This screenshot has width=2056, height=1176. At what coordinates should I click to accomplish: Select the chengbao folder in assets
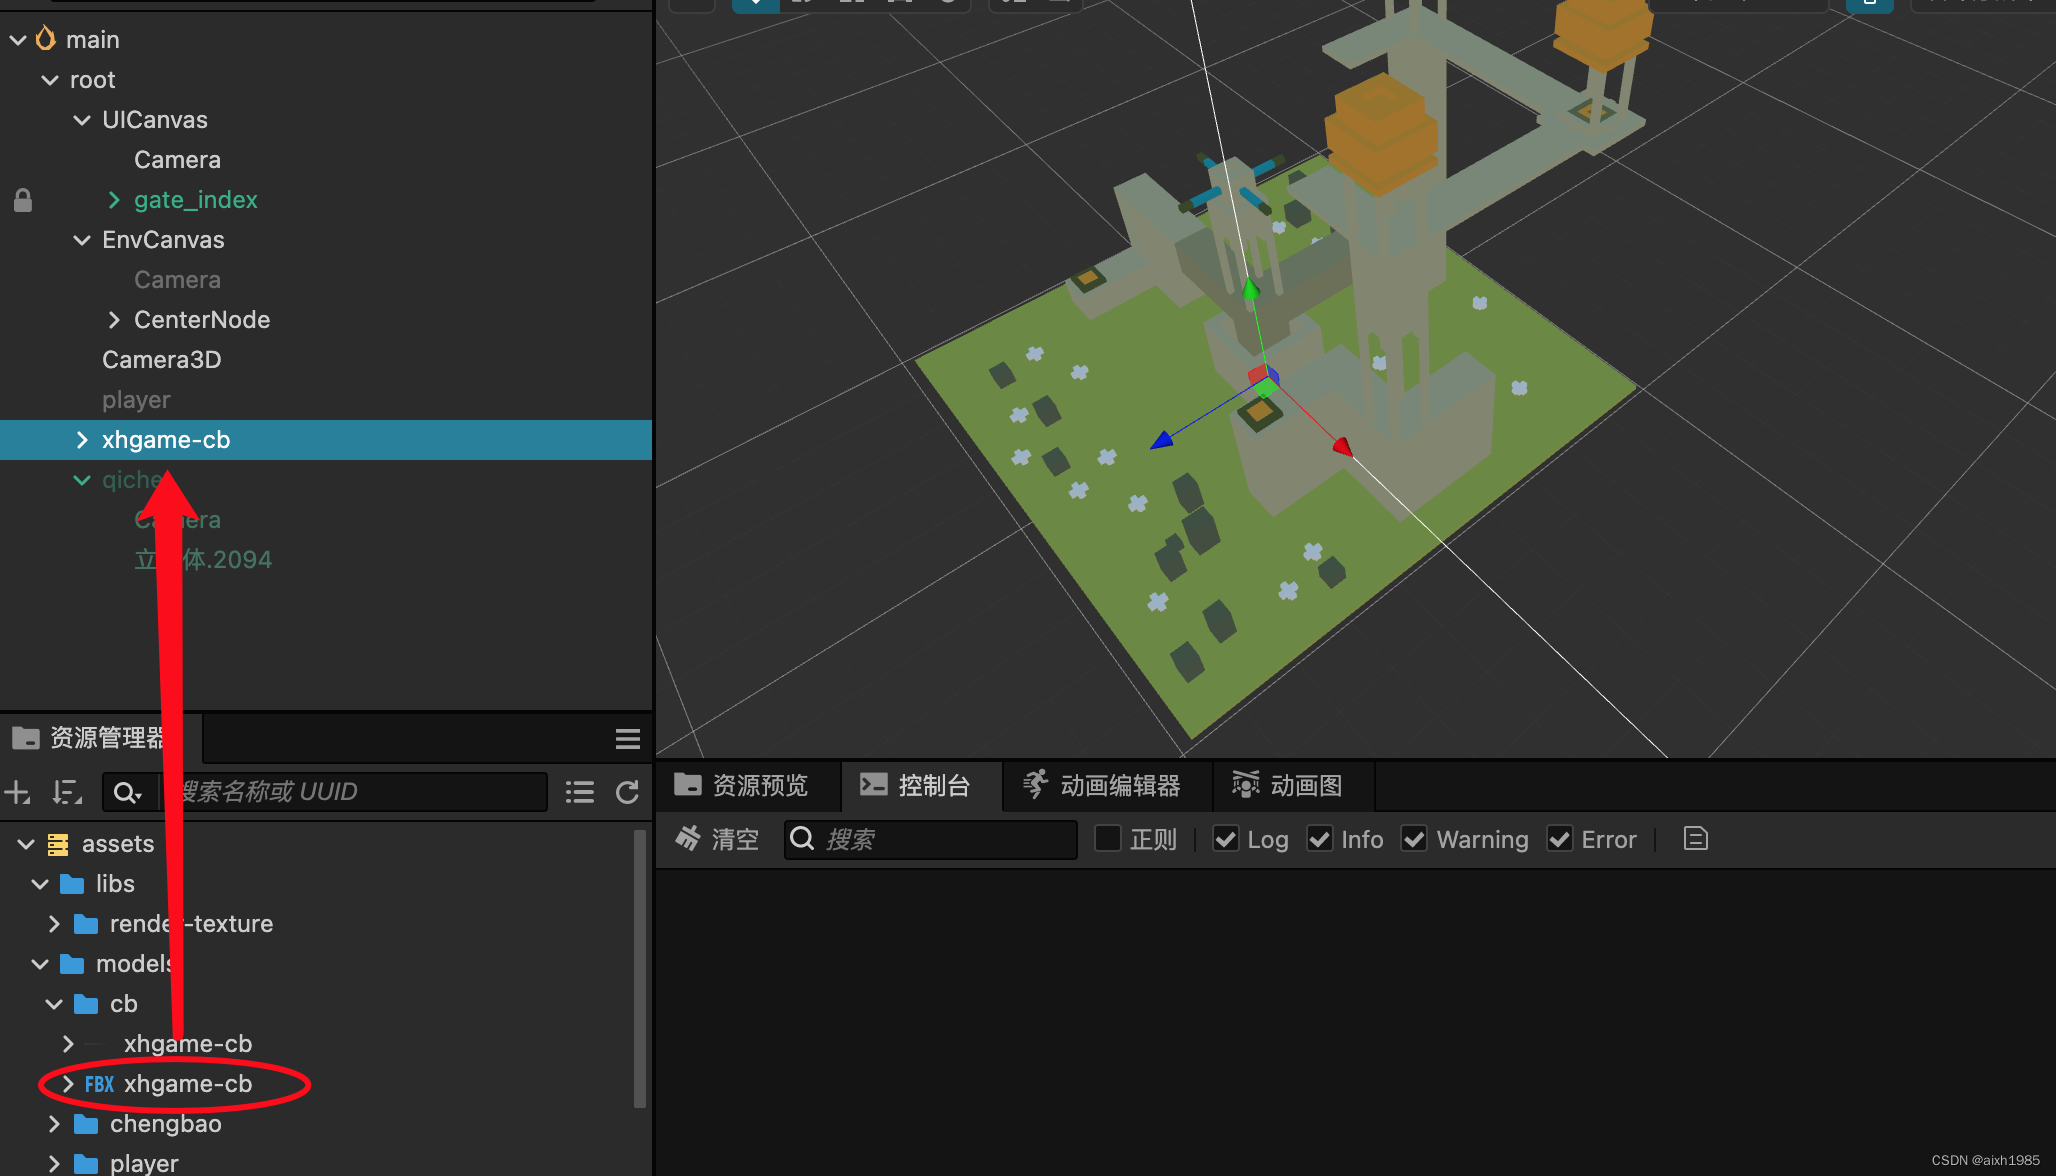click(x=166, y=1124)
